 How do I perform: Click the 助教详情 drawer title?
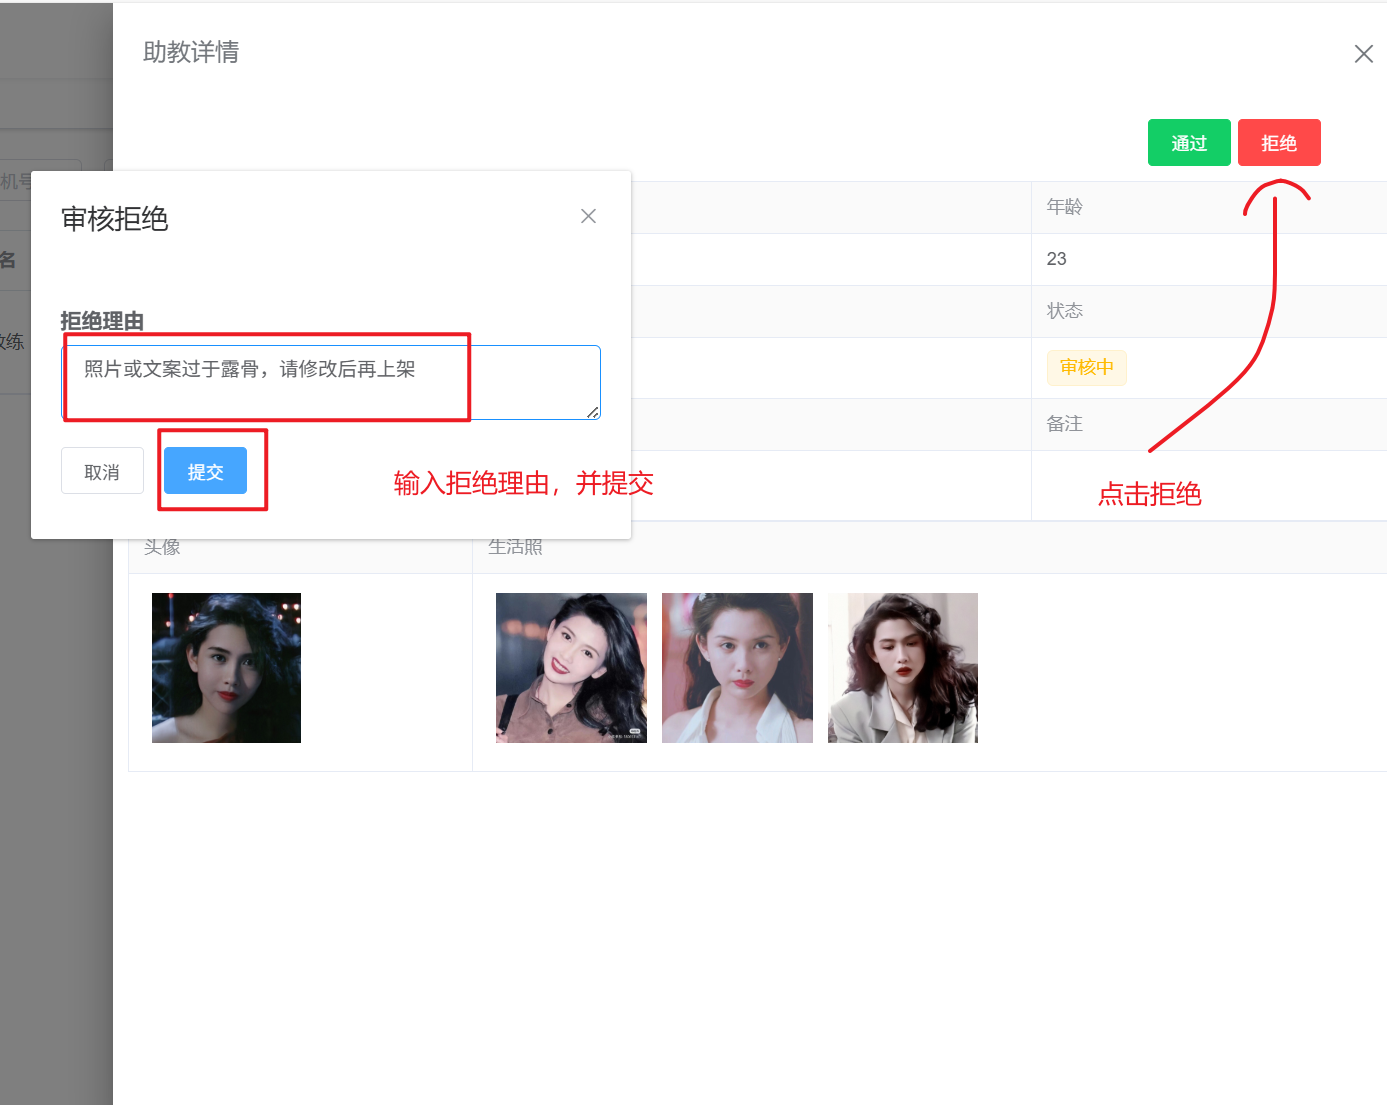191,52
